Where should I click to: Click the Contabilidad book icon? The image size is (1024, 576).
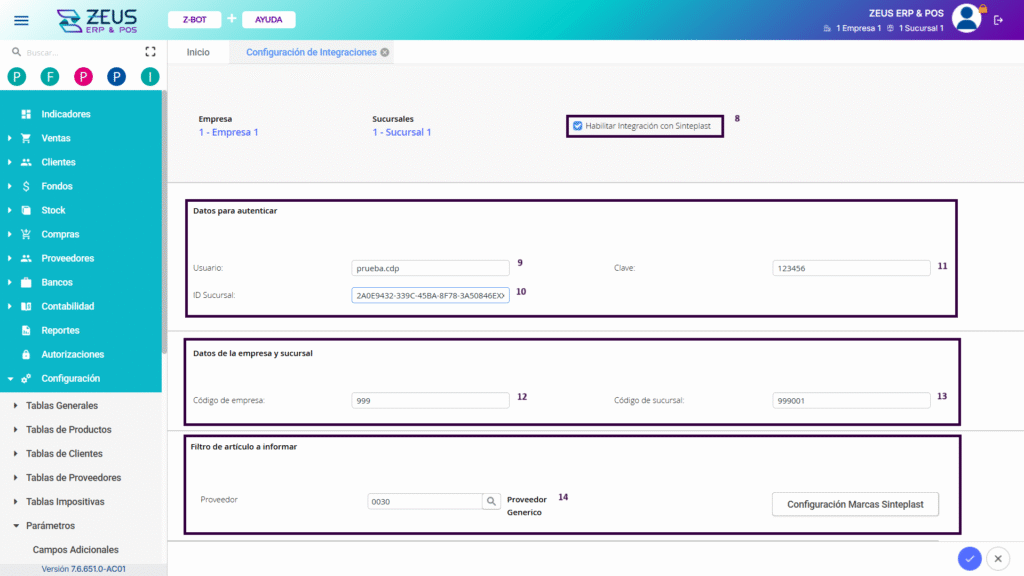[x=26, y=306]
